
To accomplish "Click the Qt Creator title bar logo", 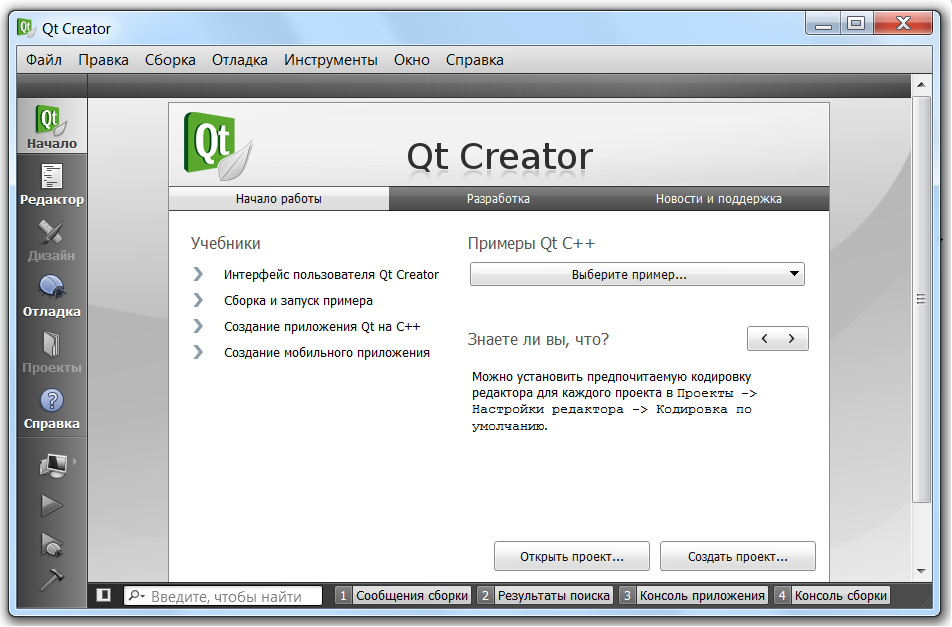I will pyautogui.click(x=25, y=28).
